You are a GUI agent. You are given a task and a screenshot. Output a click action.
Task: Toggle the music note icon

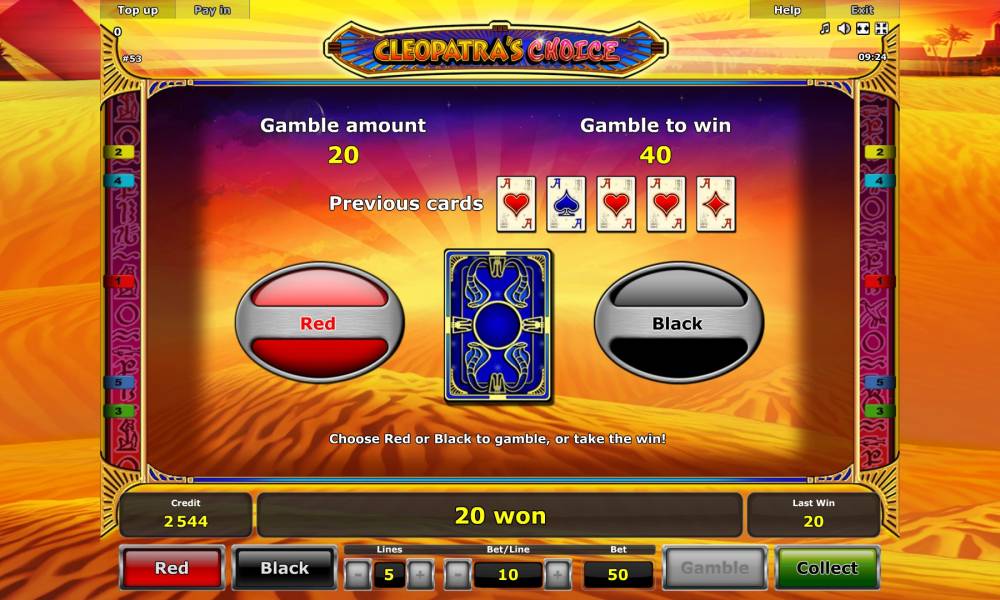(x=825, y=29)
